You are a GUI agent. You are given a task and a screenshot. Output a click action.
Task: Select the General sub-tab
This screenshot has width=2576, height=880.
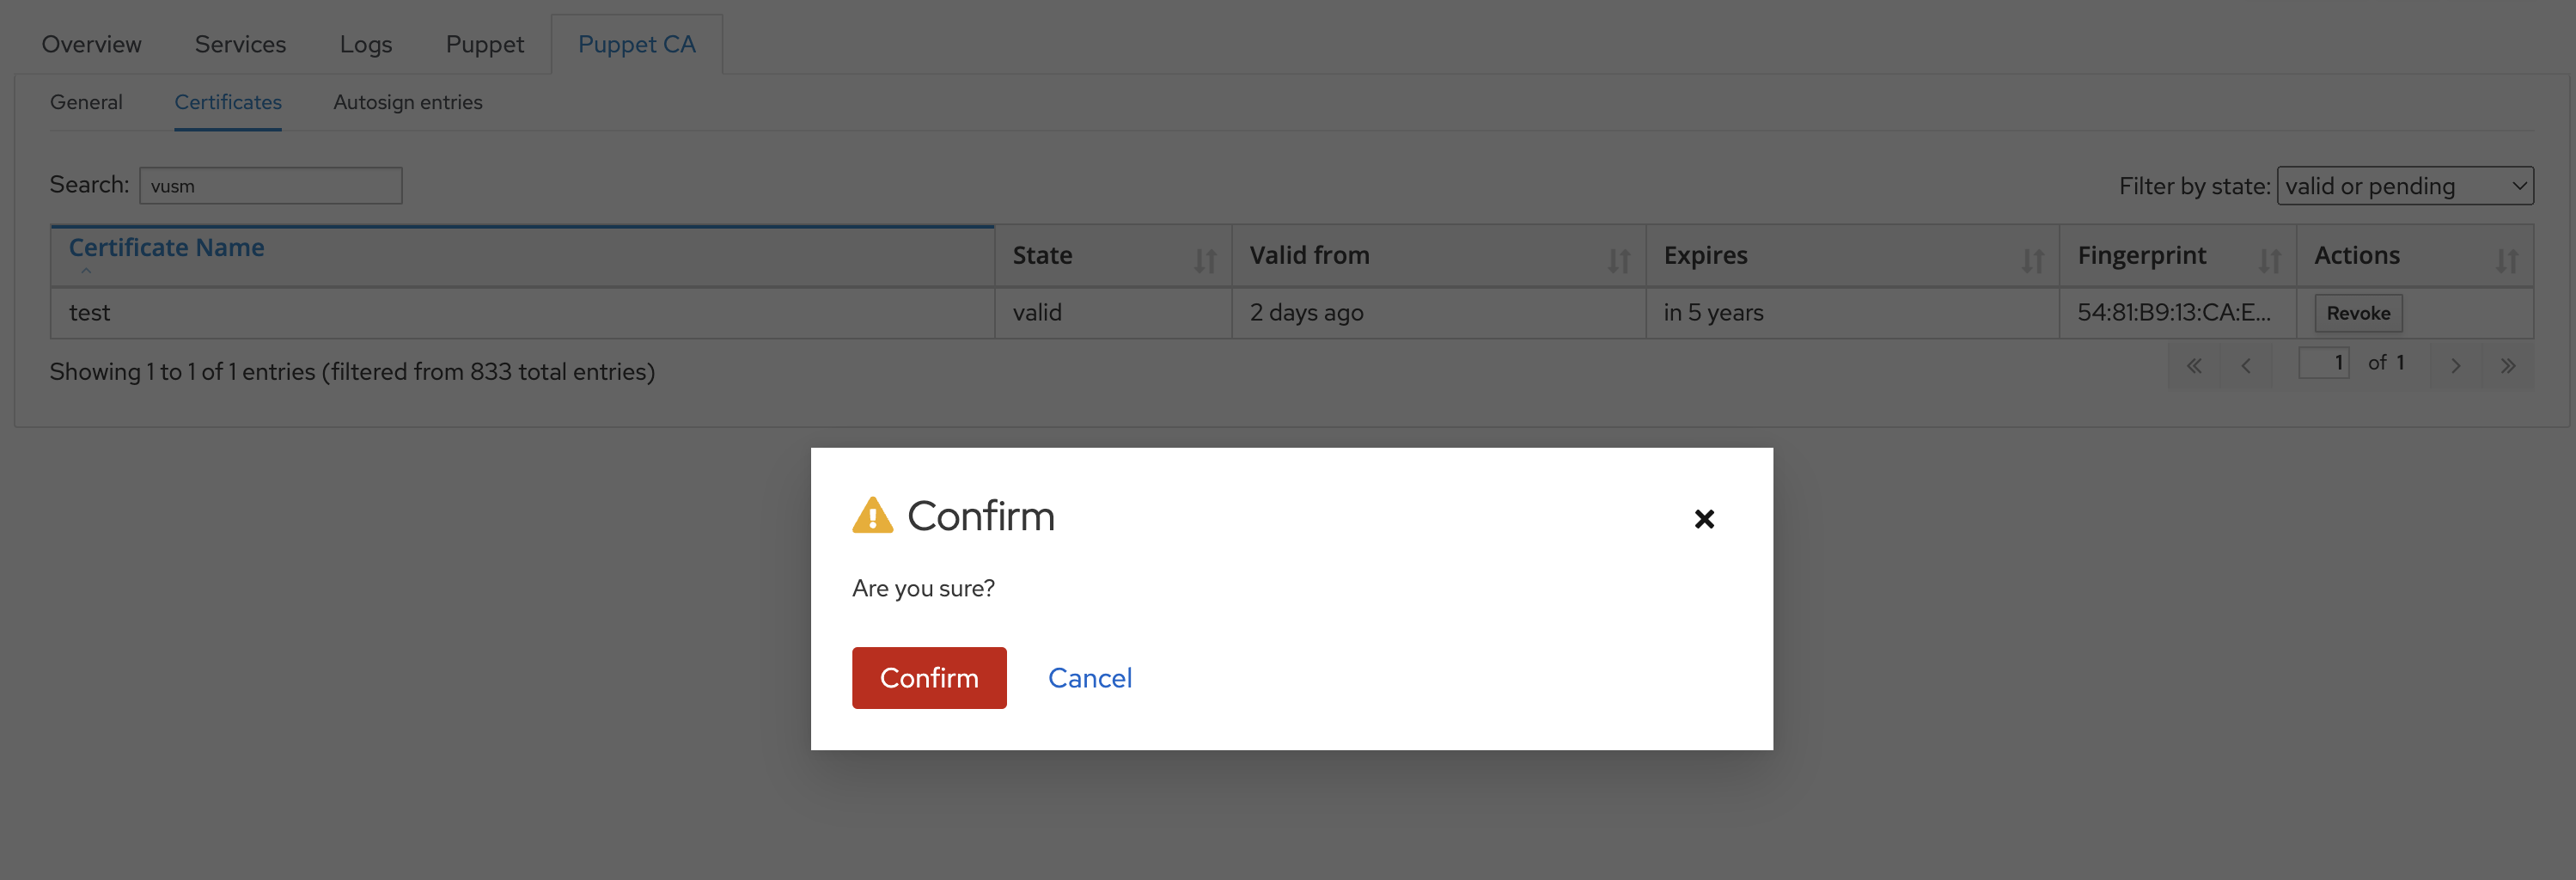86,102
